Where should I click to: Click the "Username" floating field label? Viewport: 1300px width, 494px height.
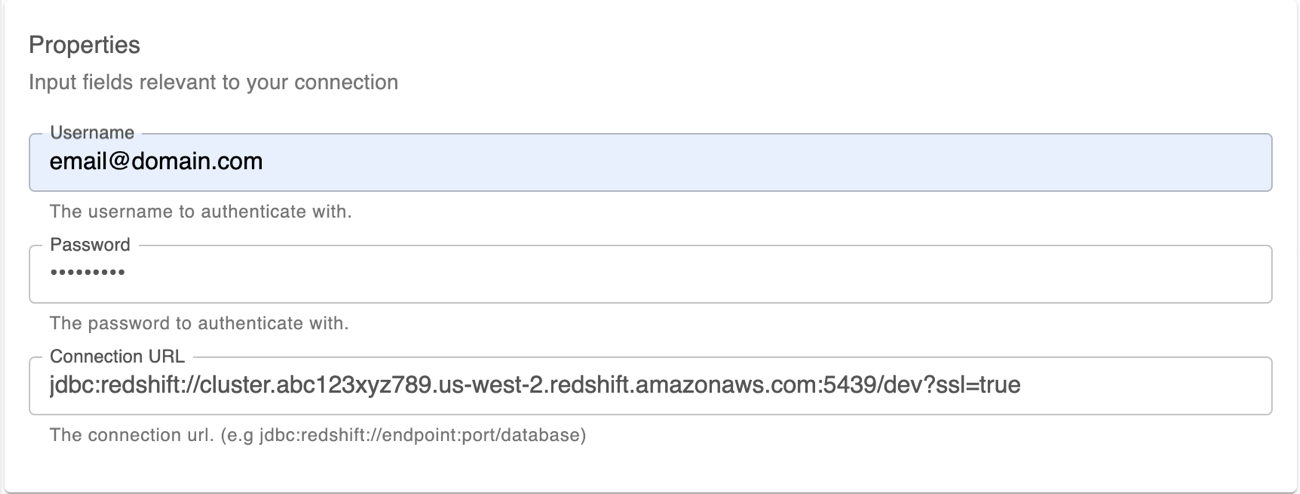pyautogui.click(x=83, y=132)
